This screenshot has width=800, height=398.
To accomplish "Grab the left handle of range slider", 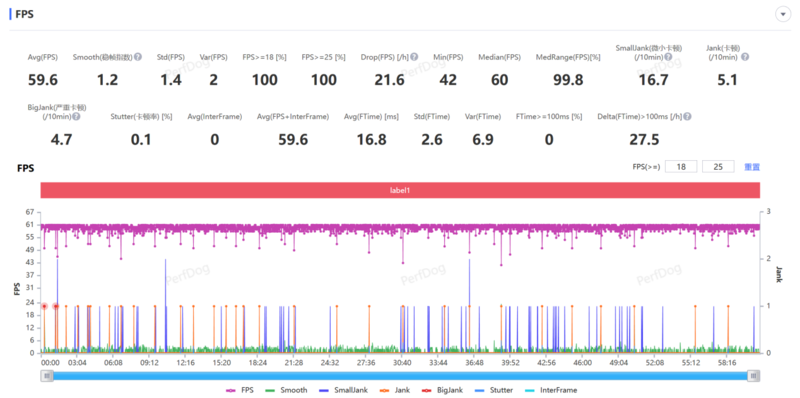I will point(47,376).
